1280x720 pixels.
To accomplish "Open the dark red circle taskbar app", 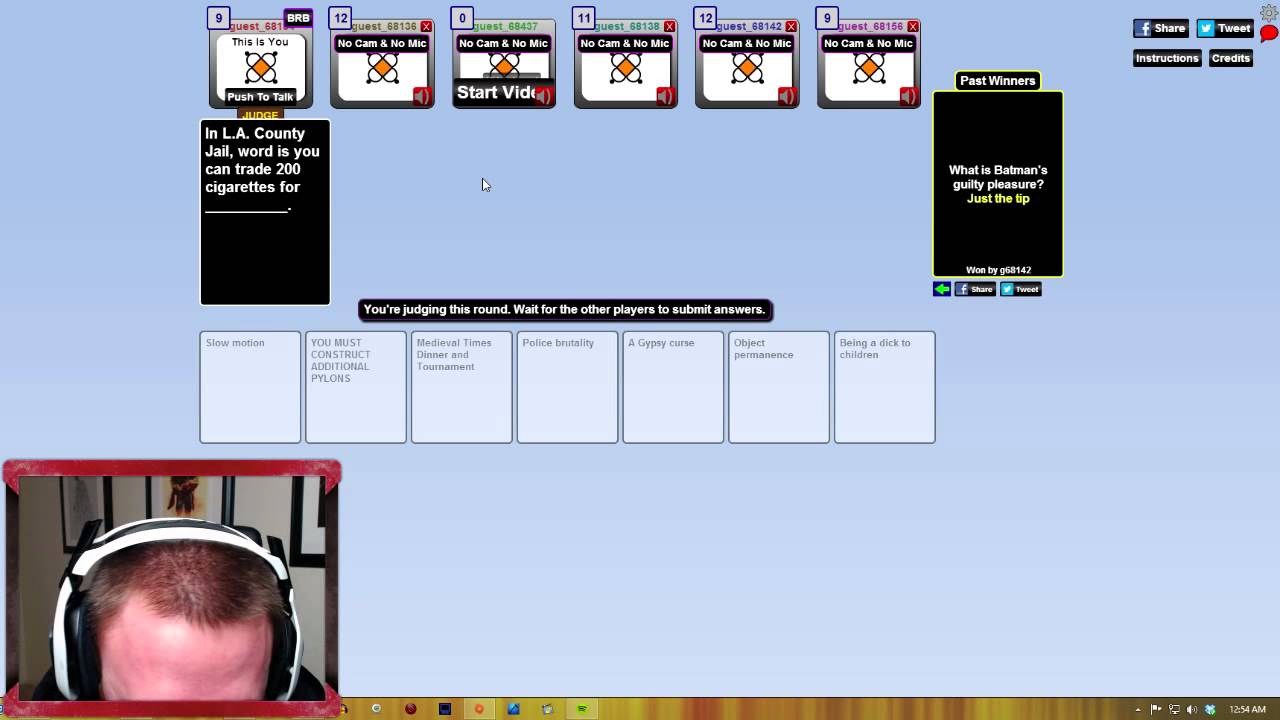I will 411,709.
